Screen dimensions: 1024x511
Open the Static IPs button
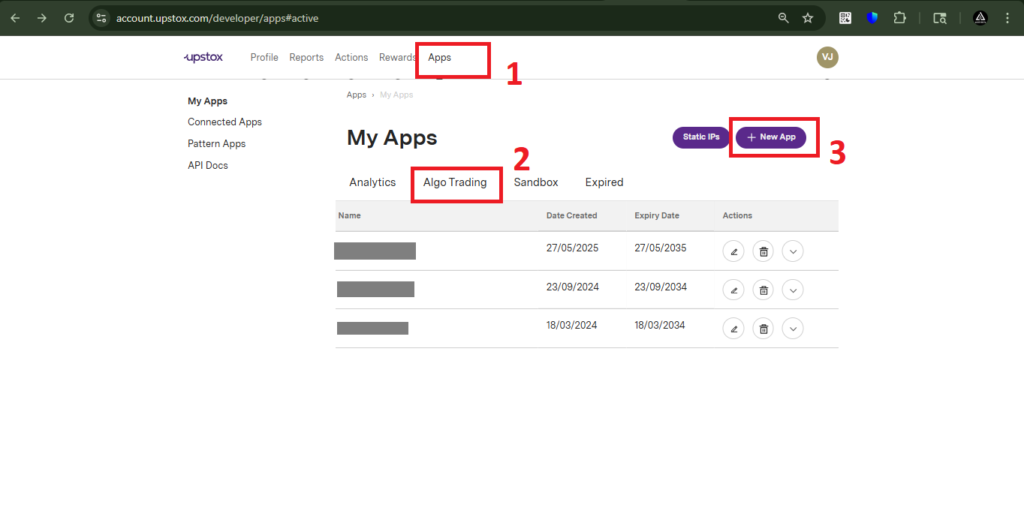701,137
